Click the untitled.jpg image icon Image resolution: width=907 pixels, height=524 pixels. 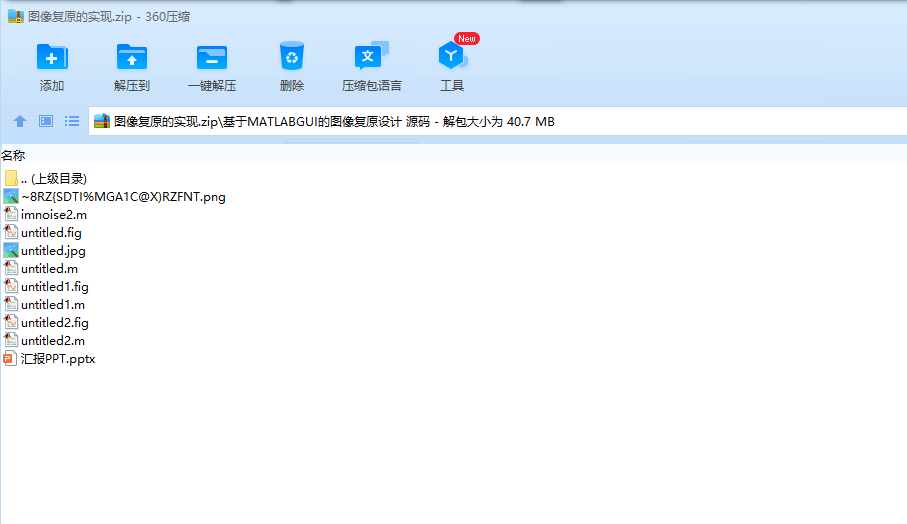pos(10,250)
